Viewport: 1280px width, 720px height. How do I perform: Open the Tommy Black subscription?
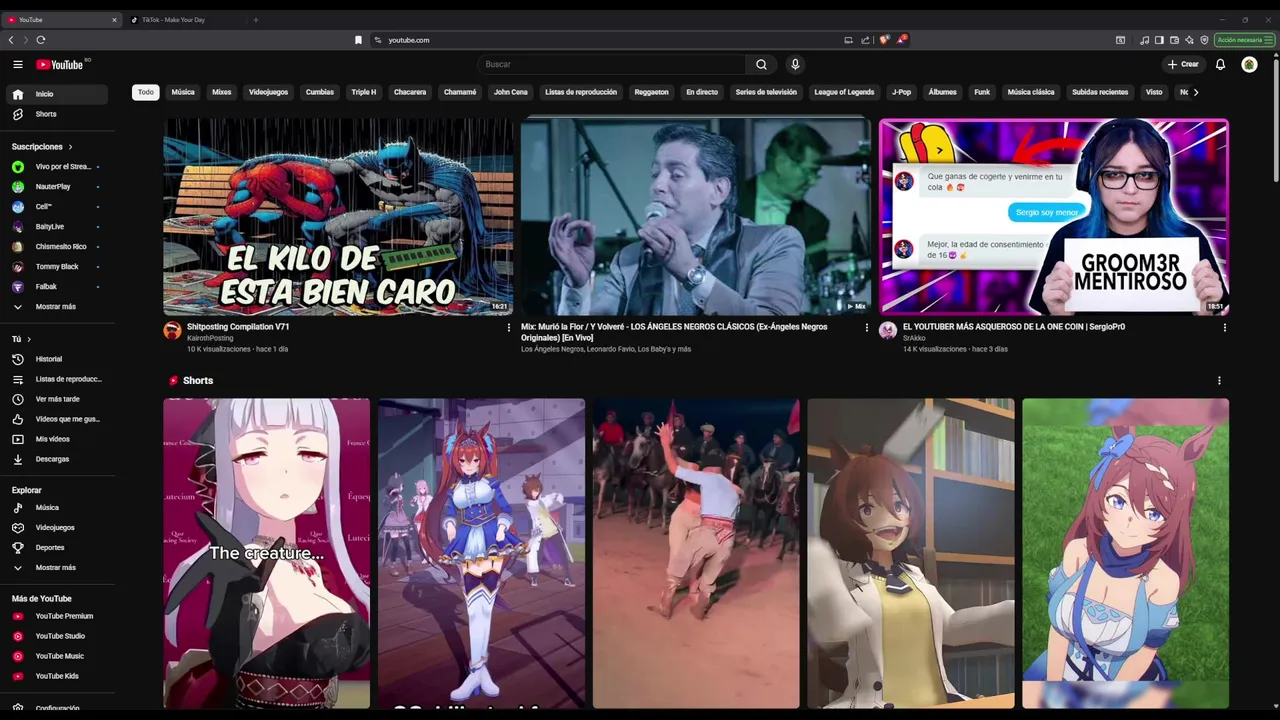[x=55, y=267]
